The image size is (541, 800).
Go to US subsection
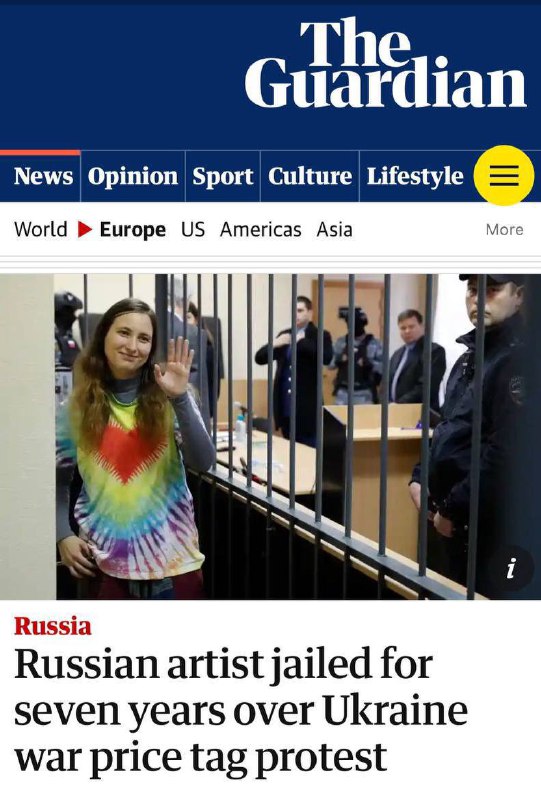[193, 229]
